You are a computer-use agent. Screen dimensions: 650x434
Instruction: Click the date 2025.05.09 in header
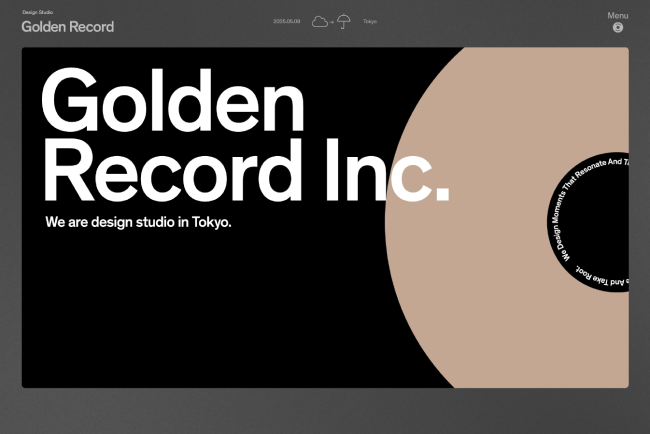pos(286,21)
